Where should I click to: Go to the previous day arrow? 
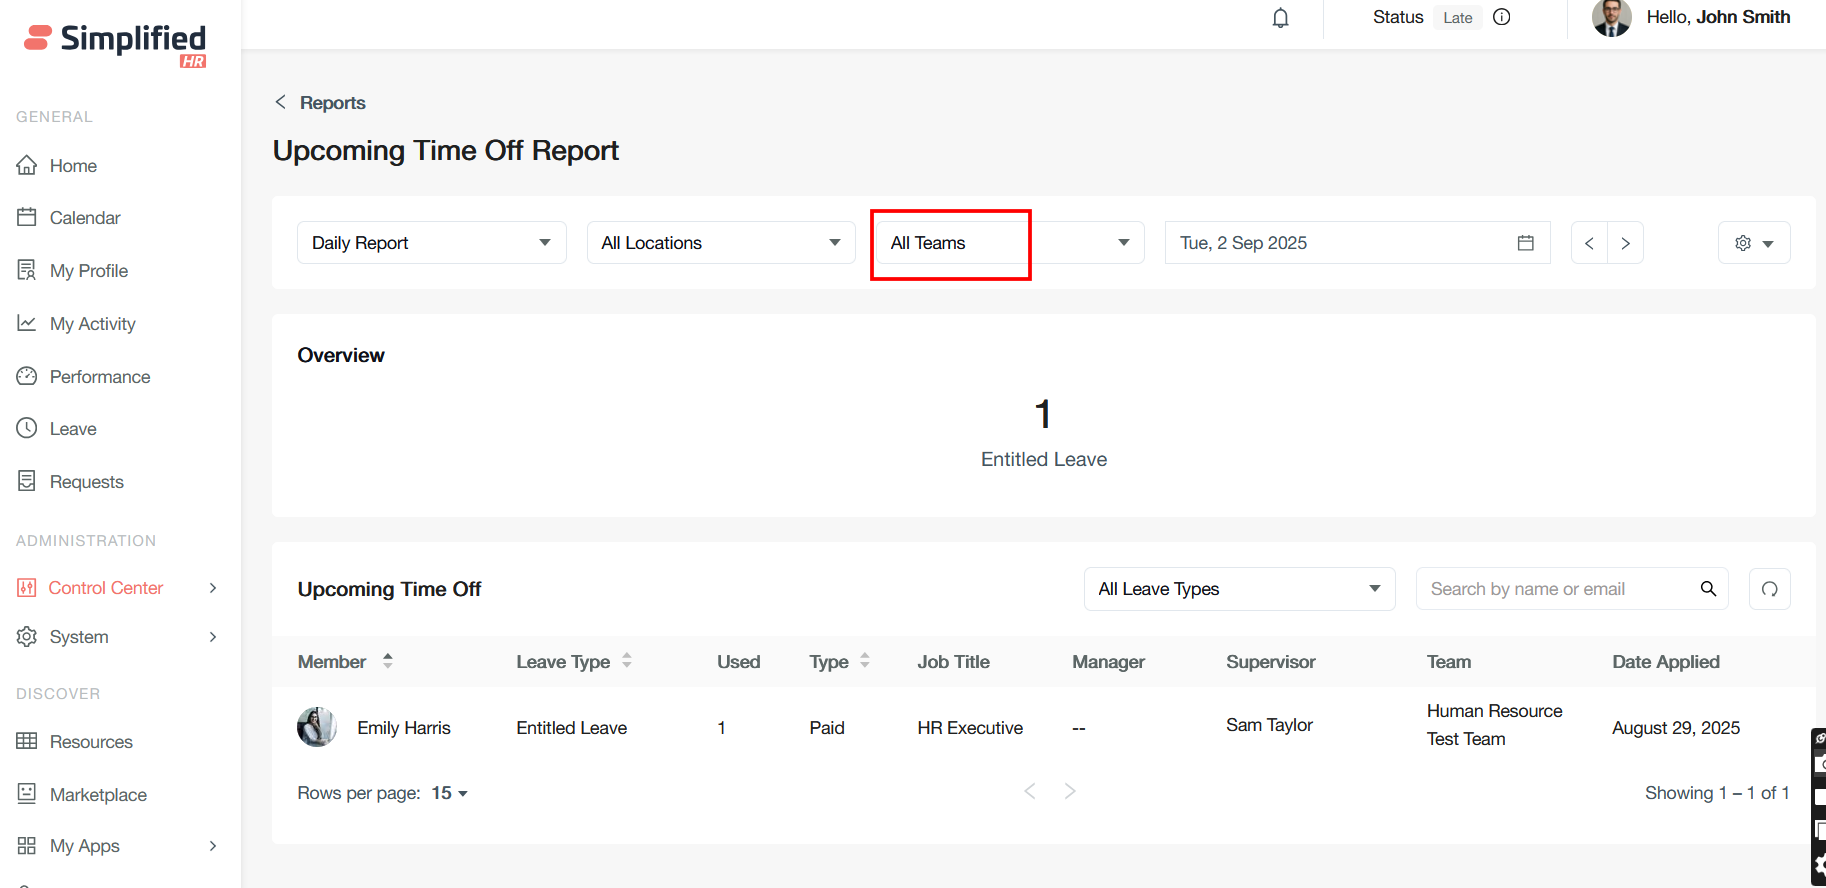tap(1589, 243)
